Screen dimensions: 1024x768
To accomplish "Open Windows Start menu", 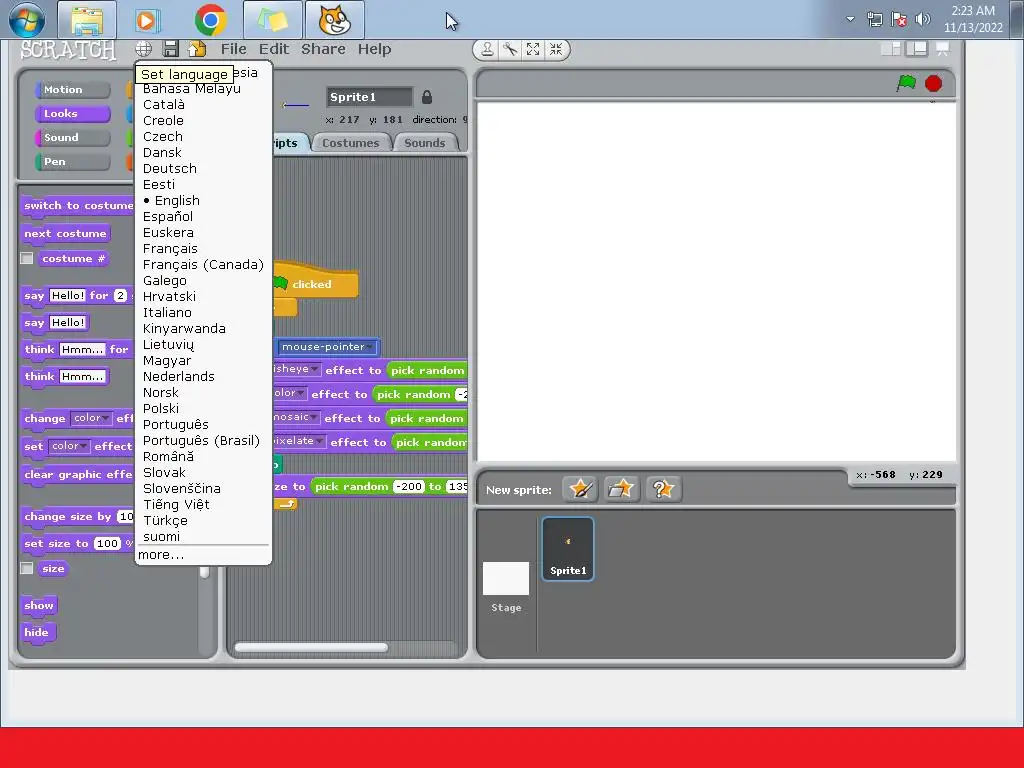I will pos(27,20).
